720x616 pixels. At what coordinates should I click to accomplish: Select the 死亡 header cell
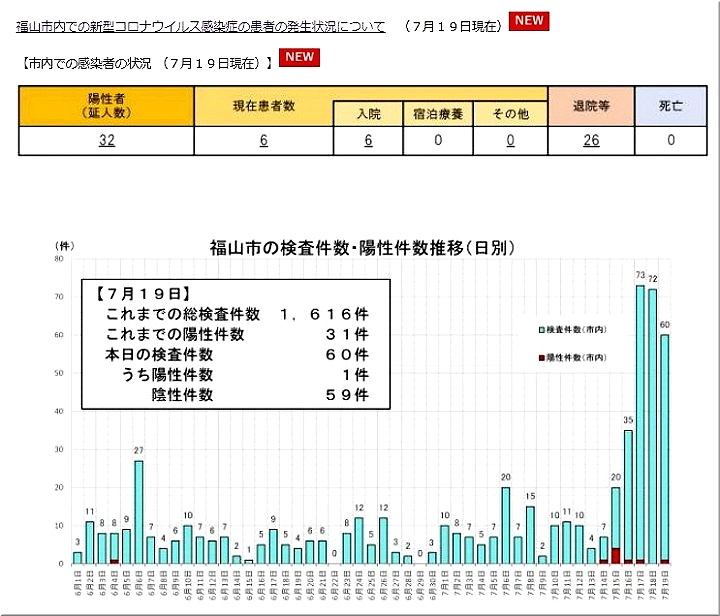point(671,106)
